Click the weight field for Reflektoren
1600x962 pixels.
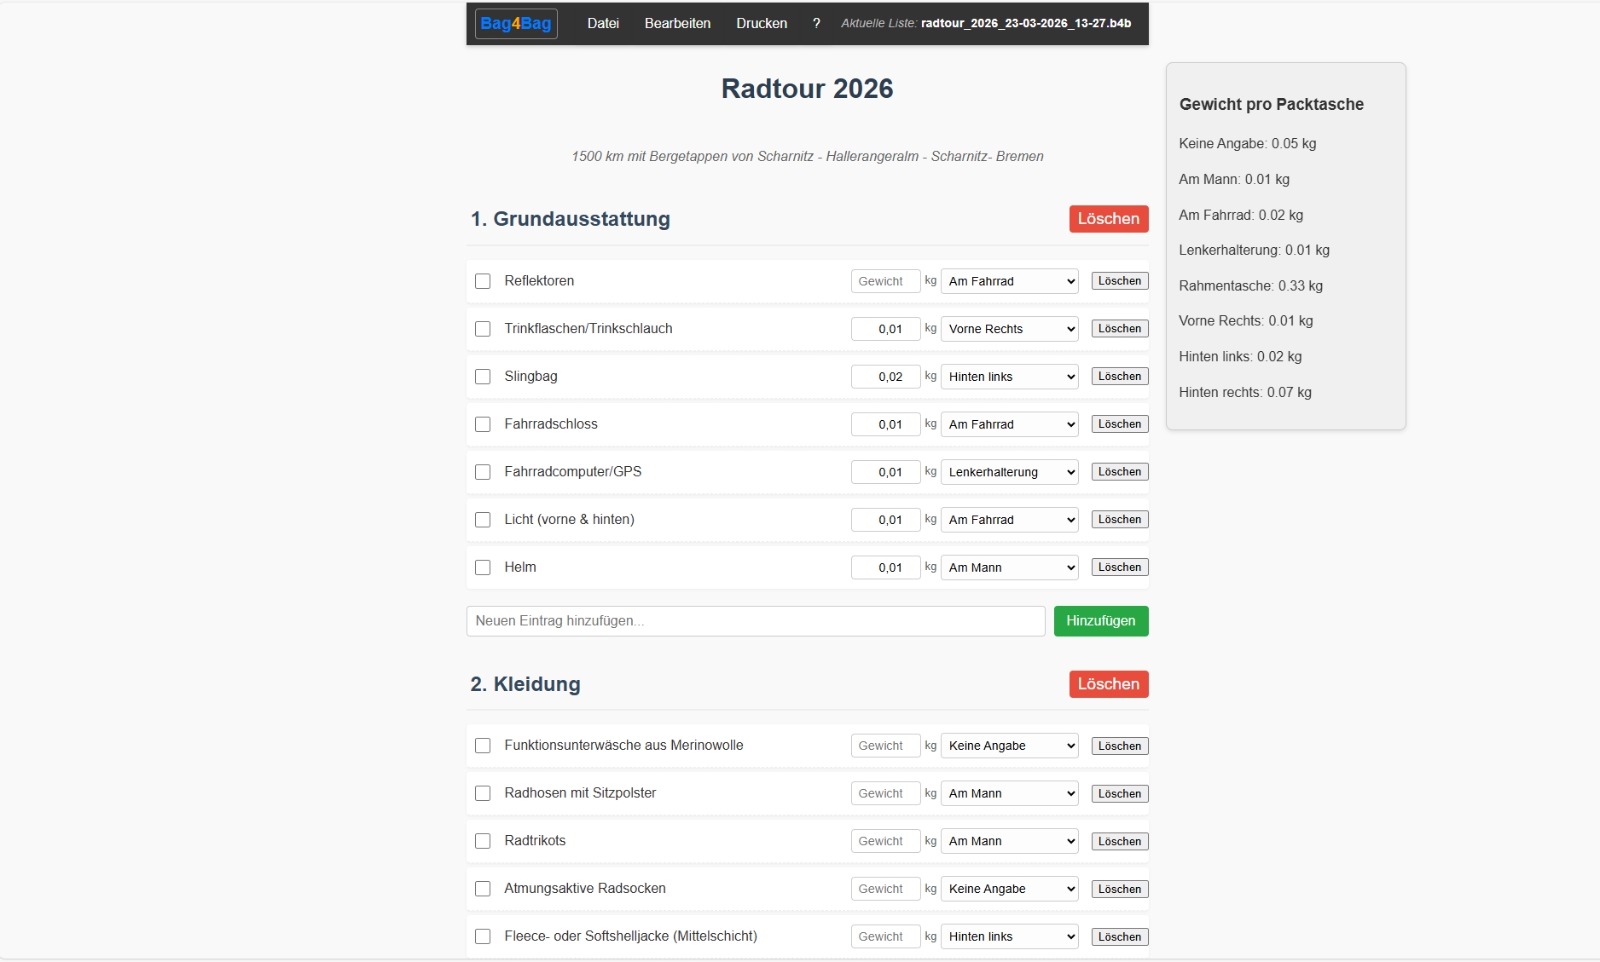885,281
